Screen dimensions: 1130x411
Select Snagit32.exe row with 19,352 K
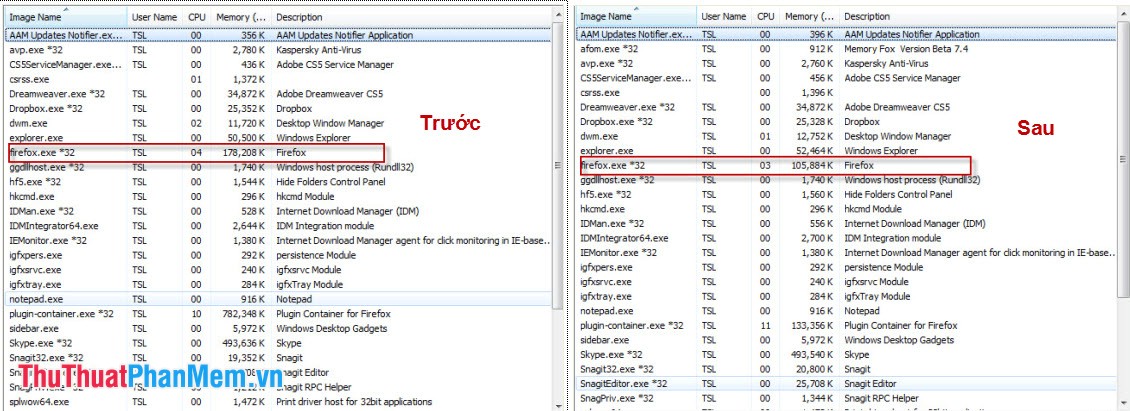tap(279, 358)
